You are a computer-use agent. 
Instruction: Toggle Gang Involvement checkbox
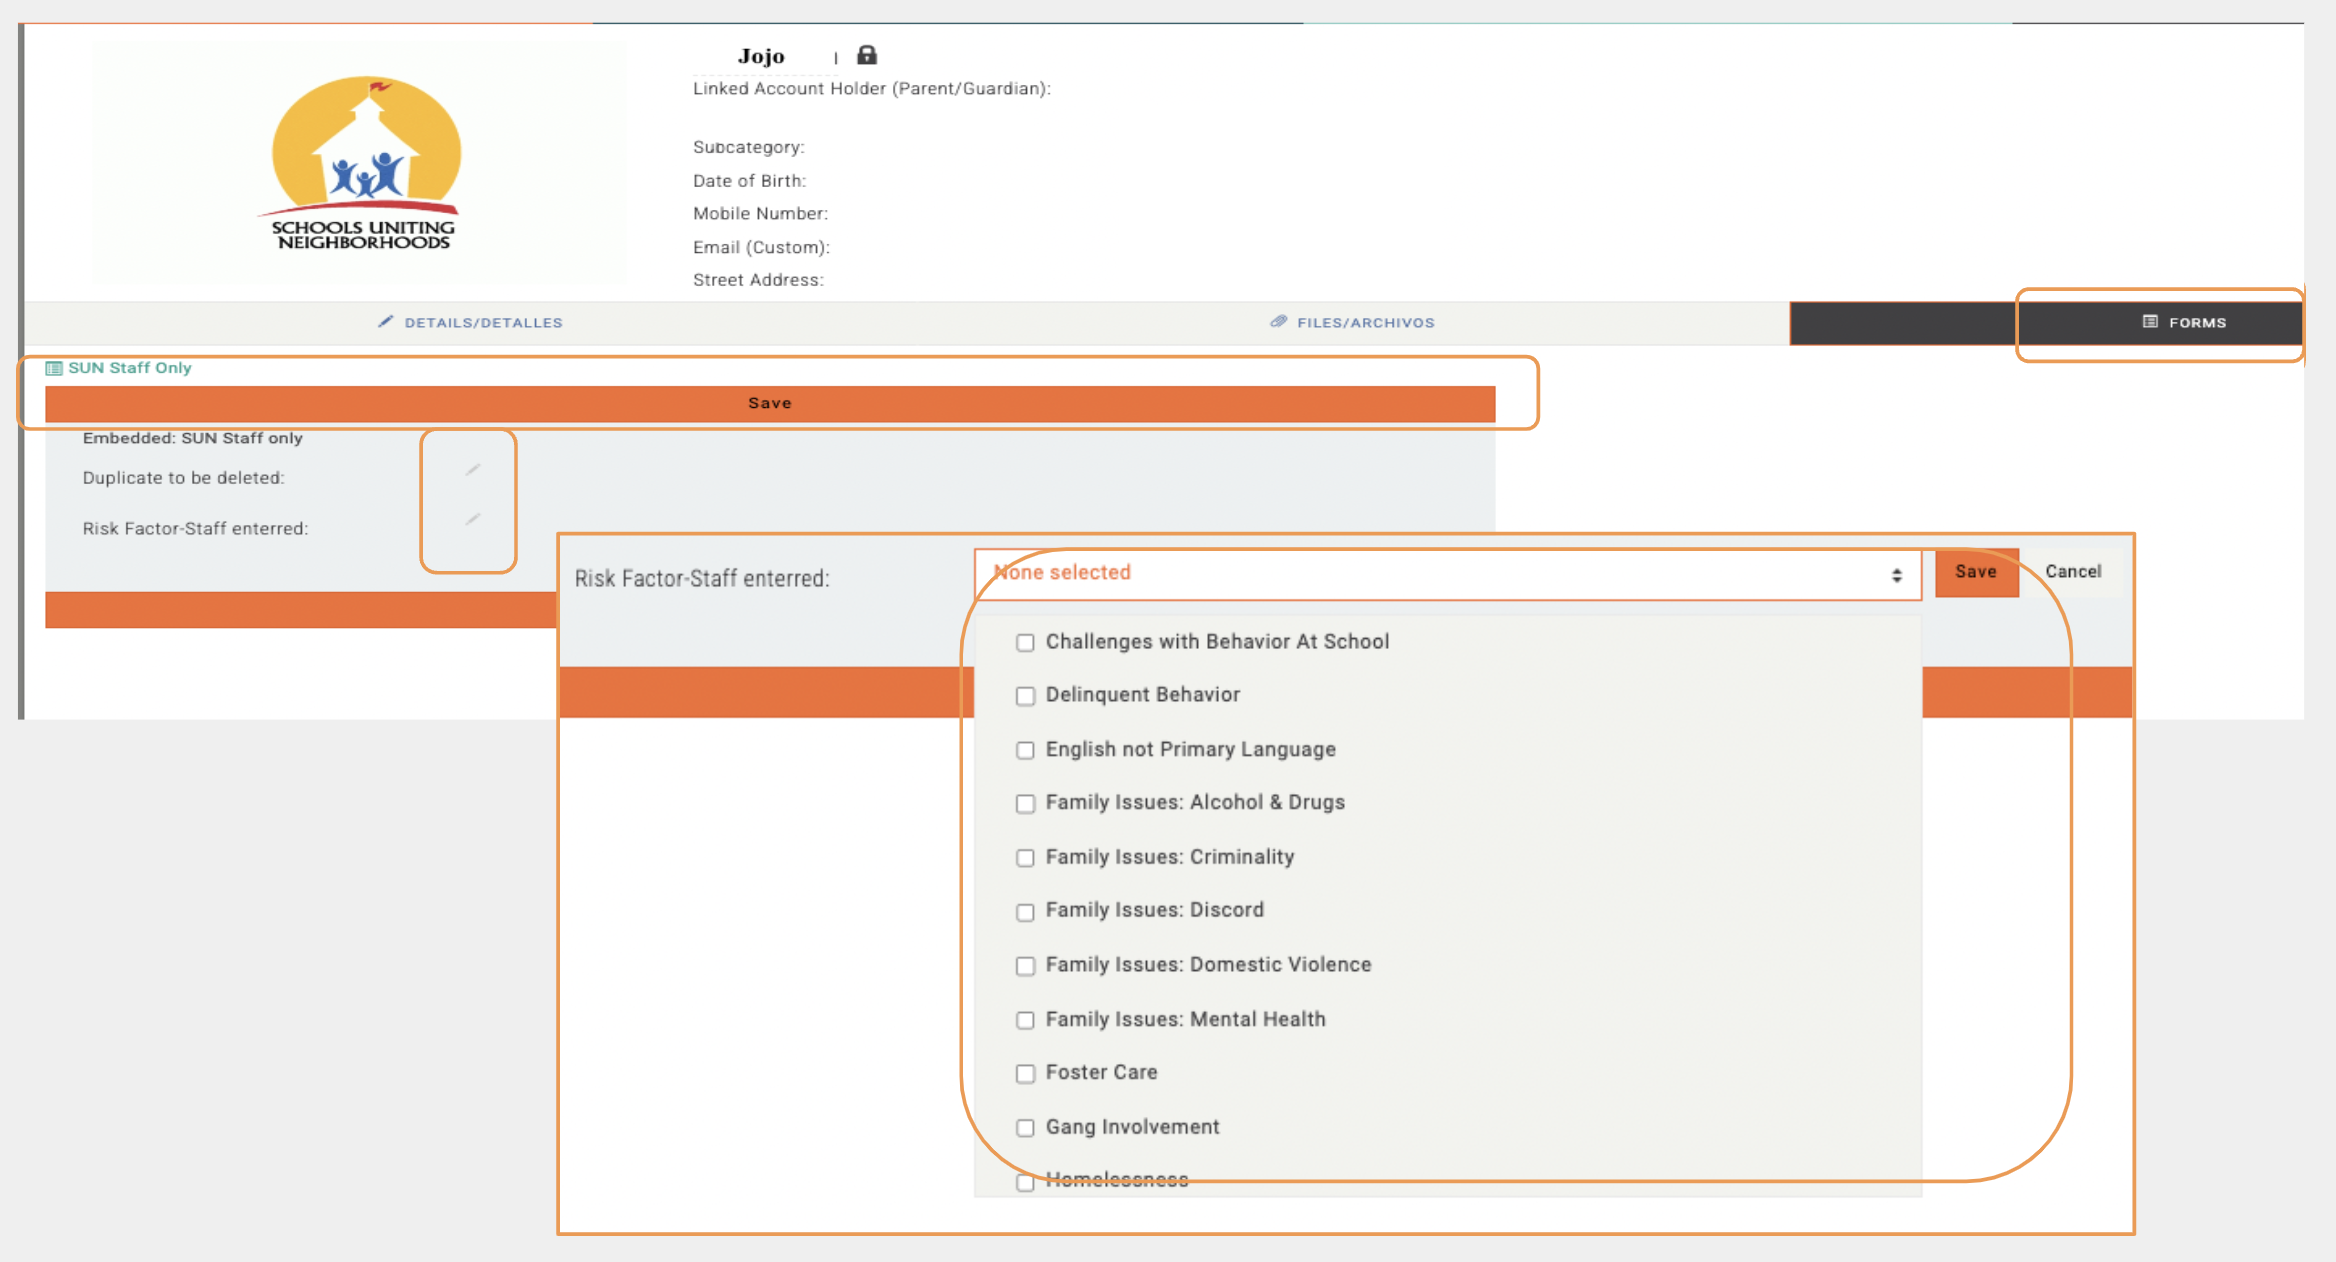point(1025,1128)
